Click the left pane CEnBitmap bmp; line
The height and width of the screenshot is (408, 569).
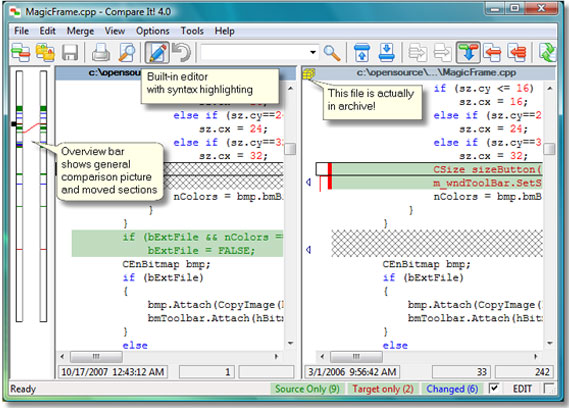[166, 264]
